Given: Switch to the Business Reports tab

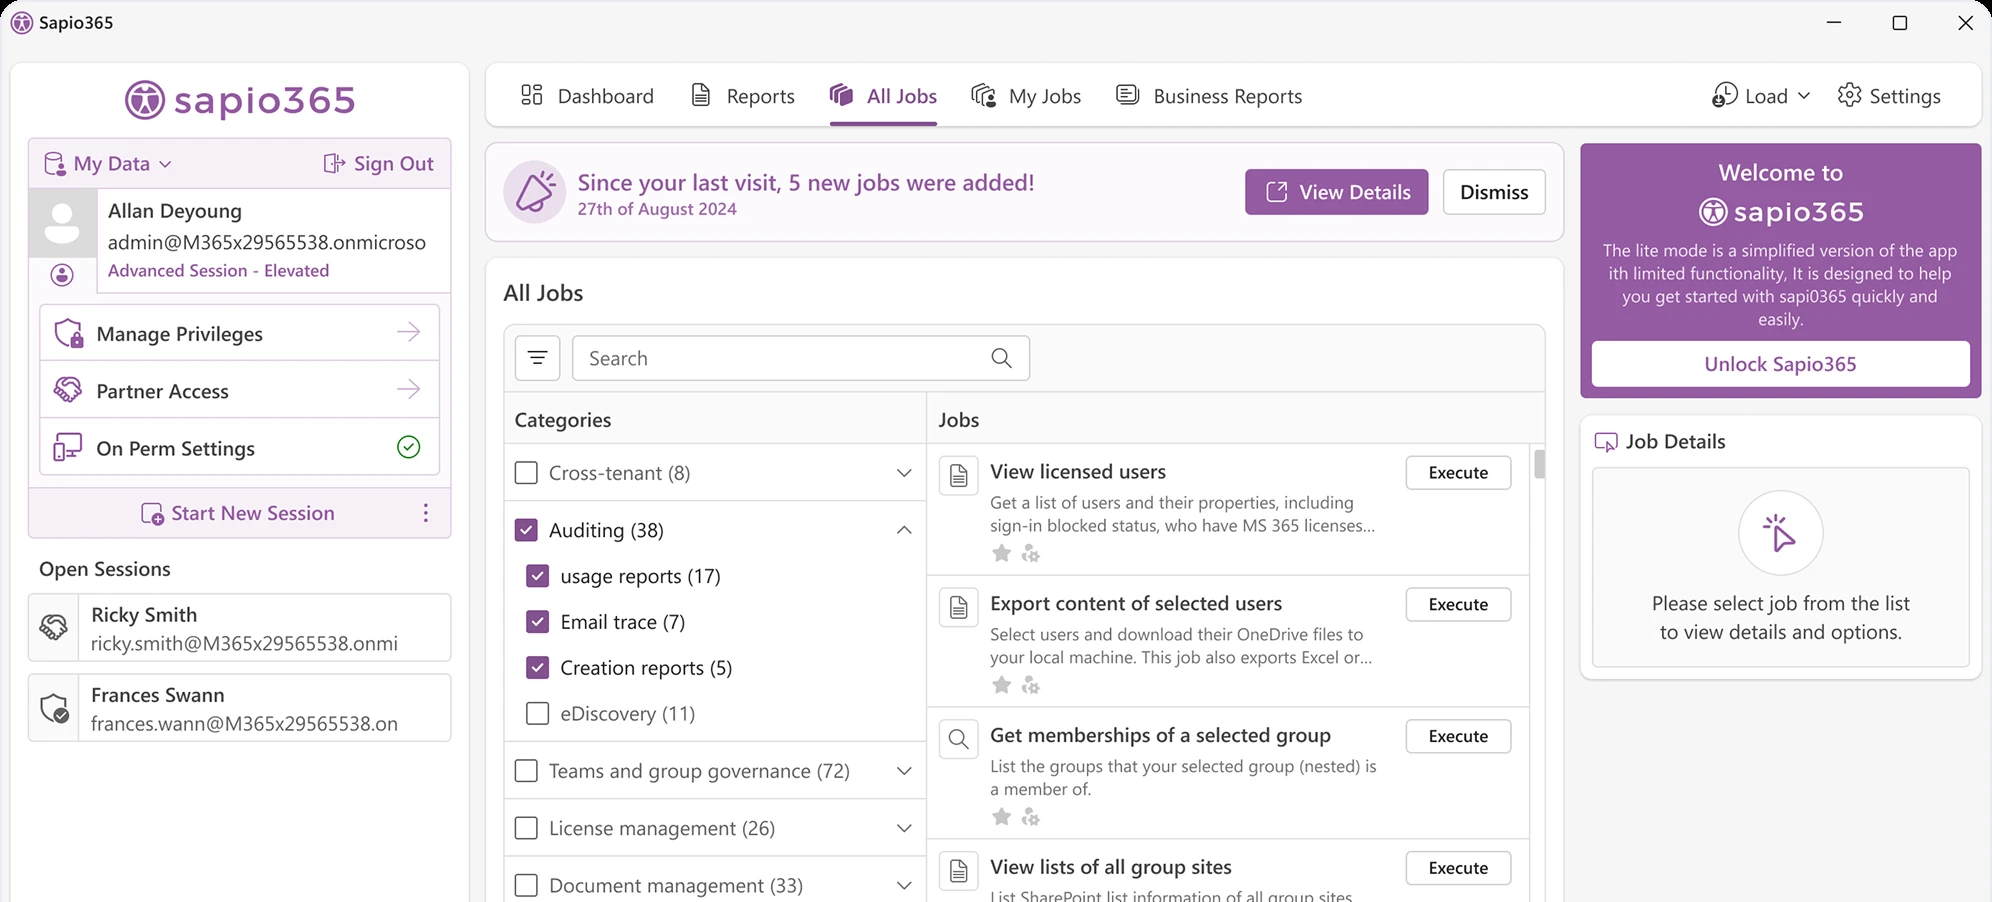Looking at the screenshot, I should tap(1227, 95).
